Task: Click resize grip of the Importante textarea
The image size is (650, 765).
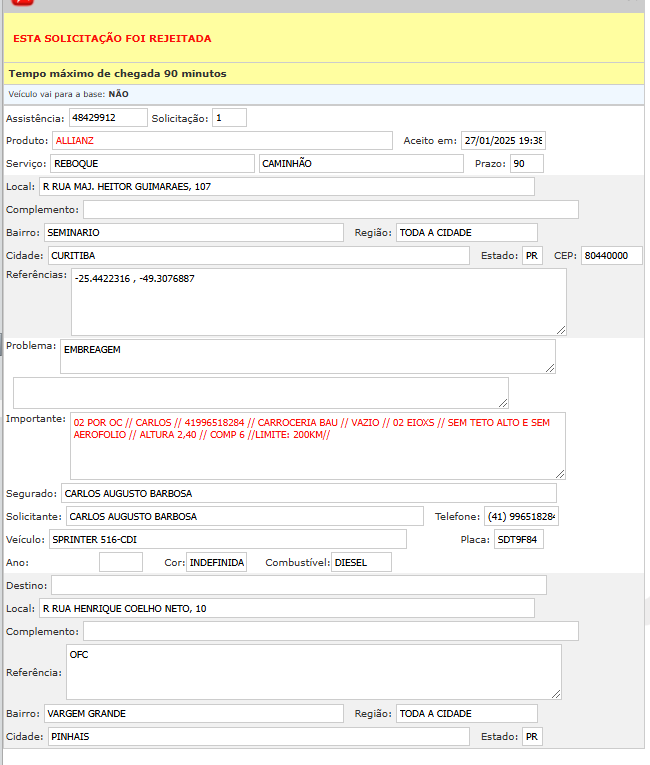Action: [x=559, y=473]
